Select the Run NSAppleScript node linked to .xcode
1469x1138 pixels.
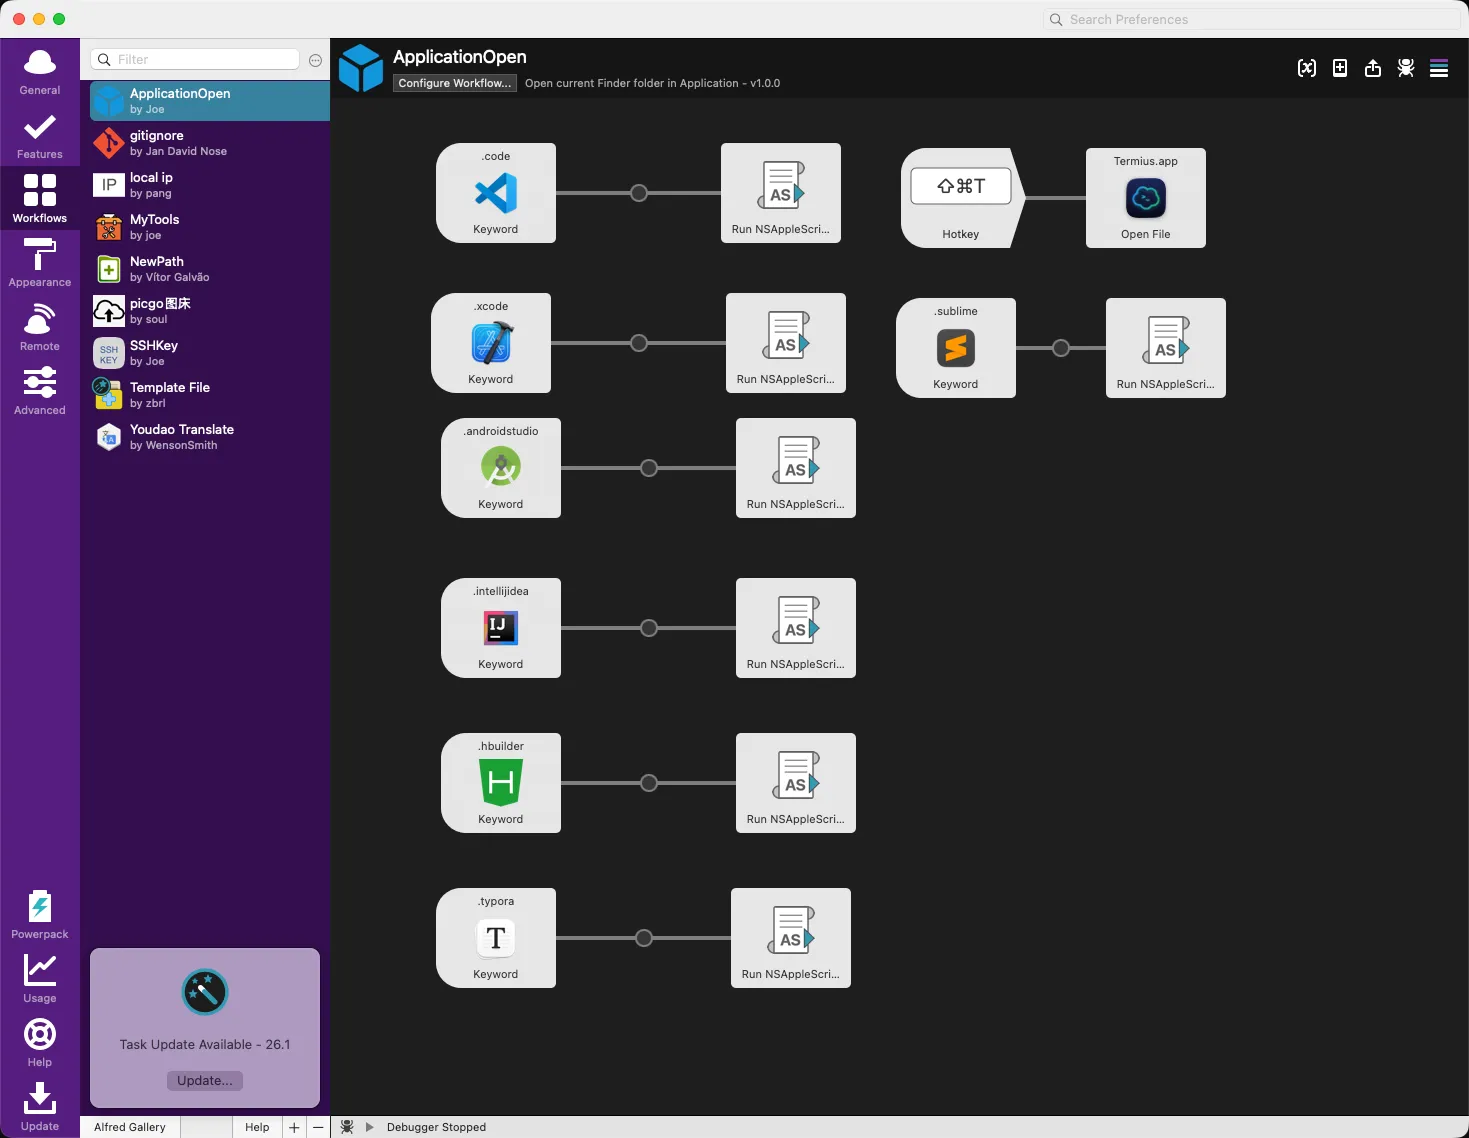(786, 343)
